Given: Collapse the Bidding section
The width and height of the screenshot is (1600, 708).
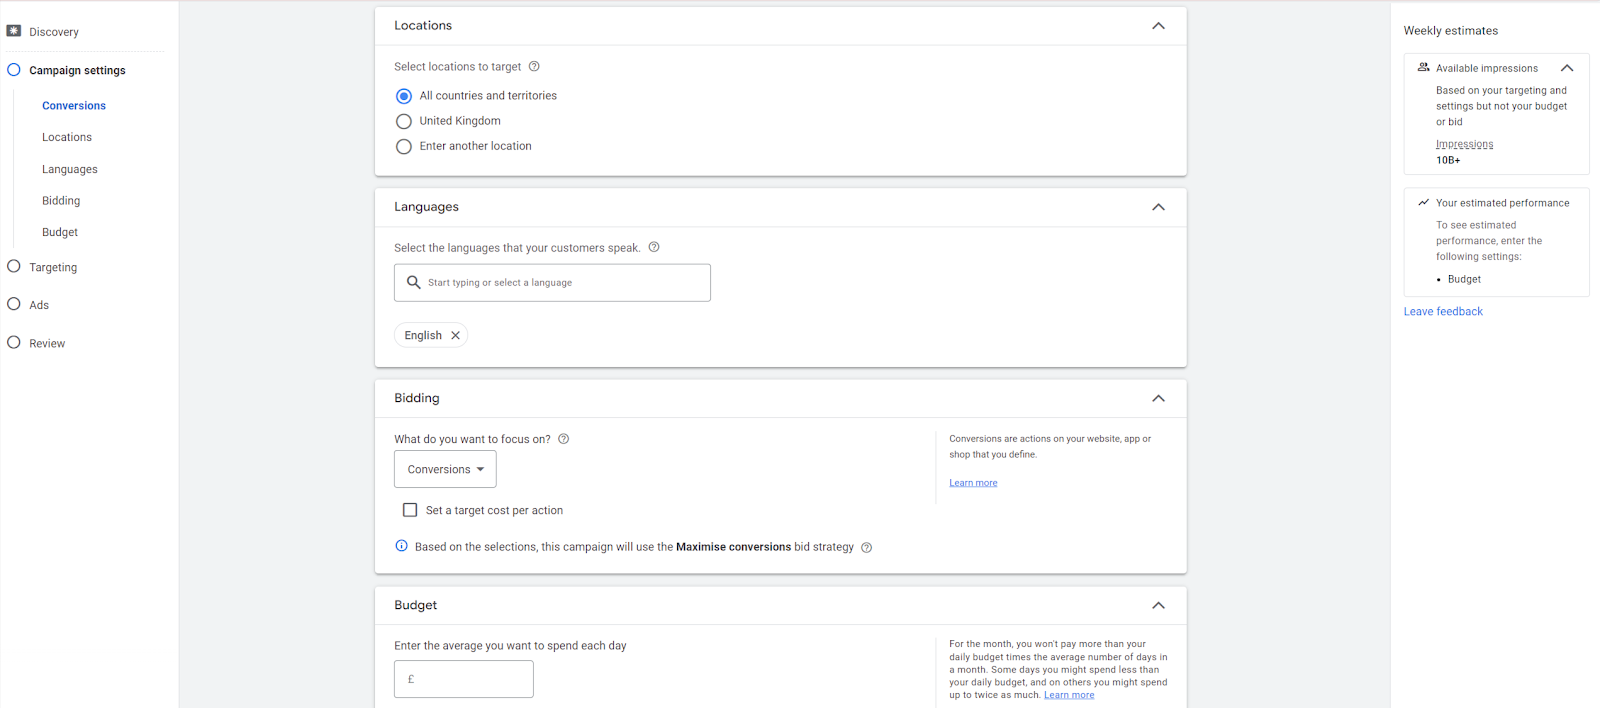Looking at the screenshot, I should [x=1158, y=398].
